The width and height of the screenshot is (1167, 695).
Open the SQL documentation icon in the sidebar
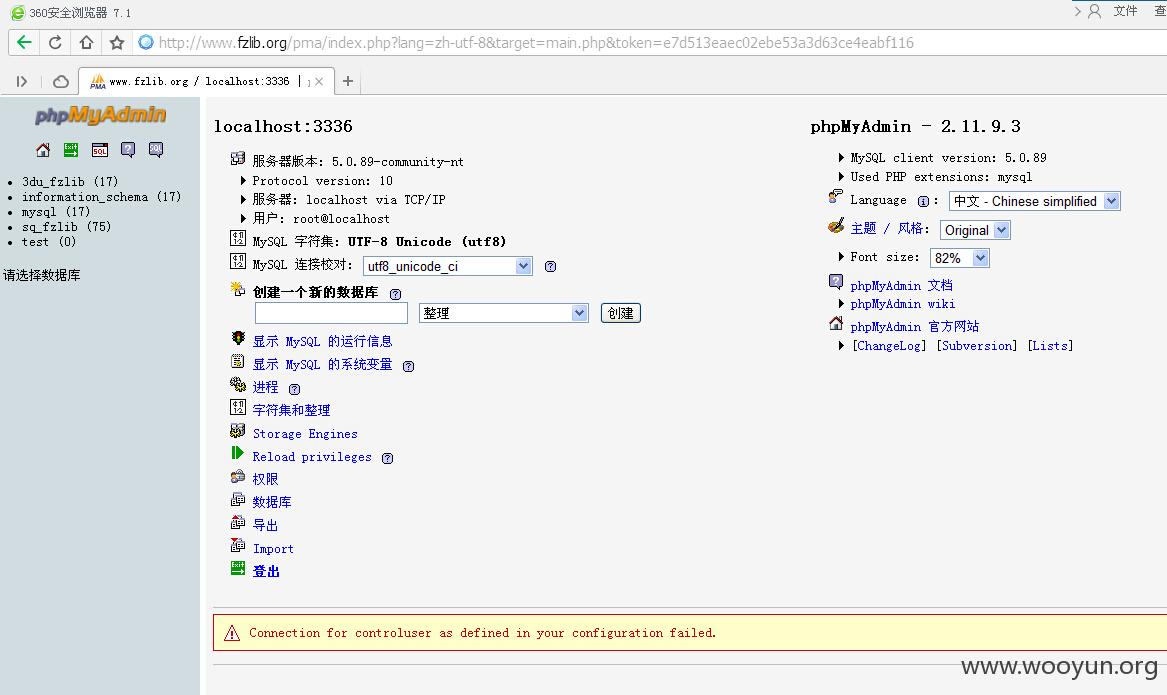click(156, 150)
